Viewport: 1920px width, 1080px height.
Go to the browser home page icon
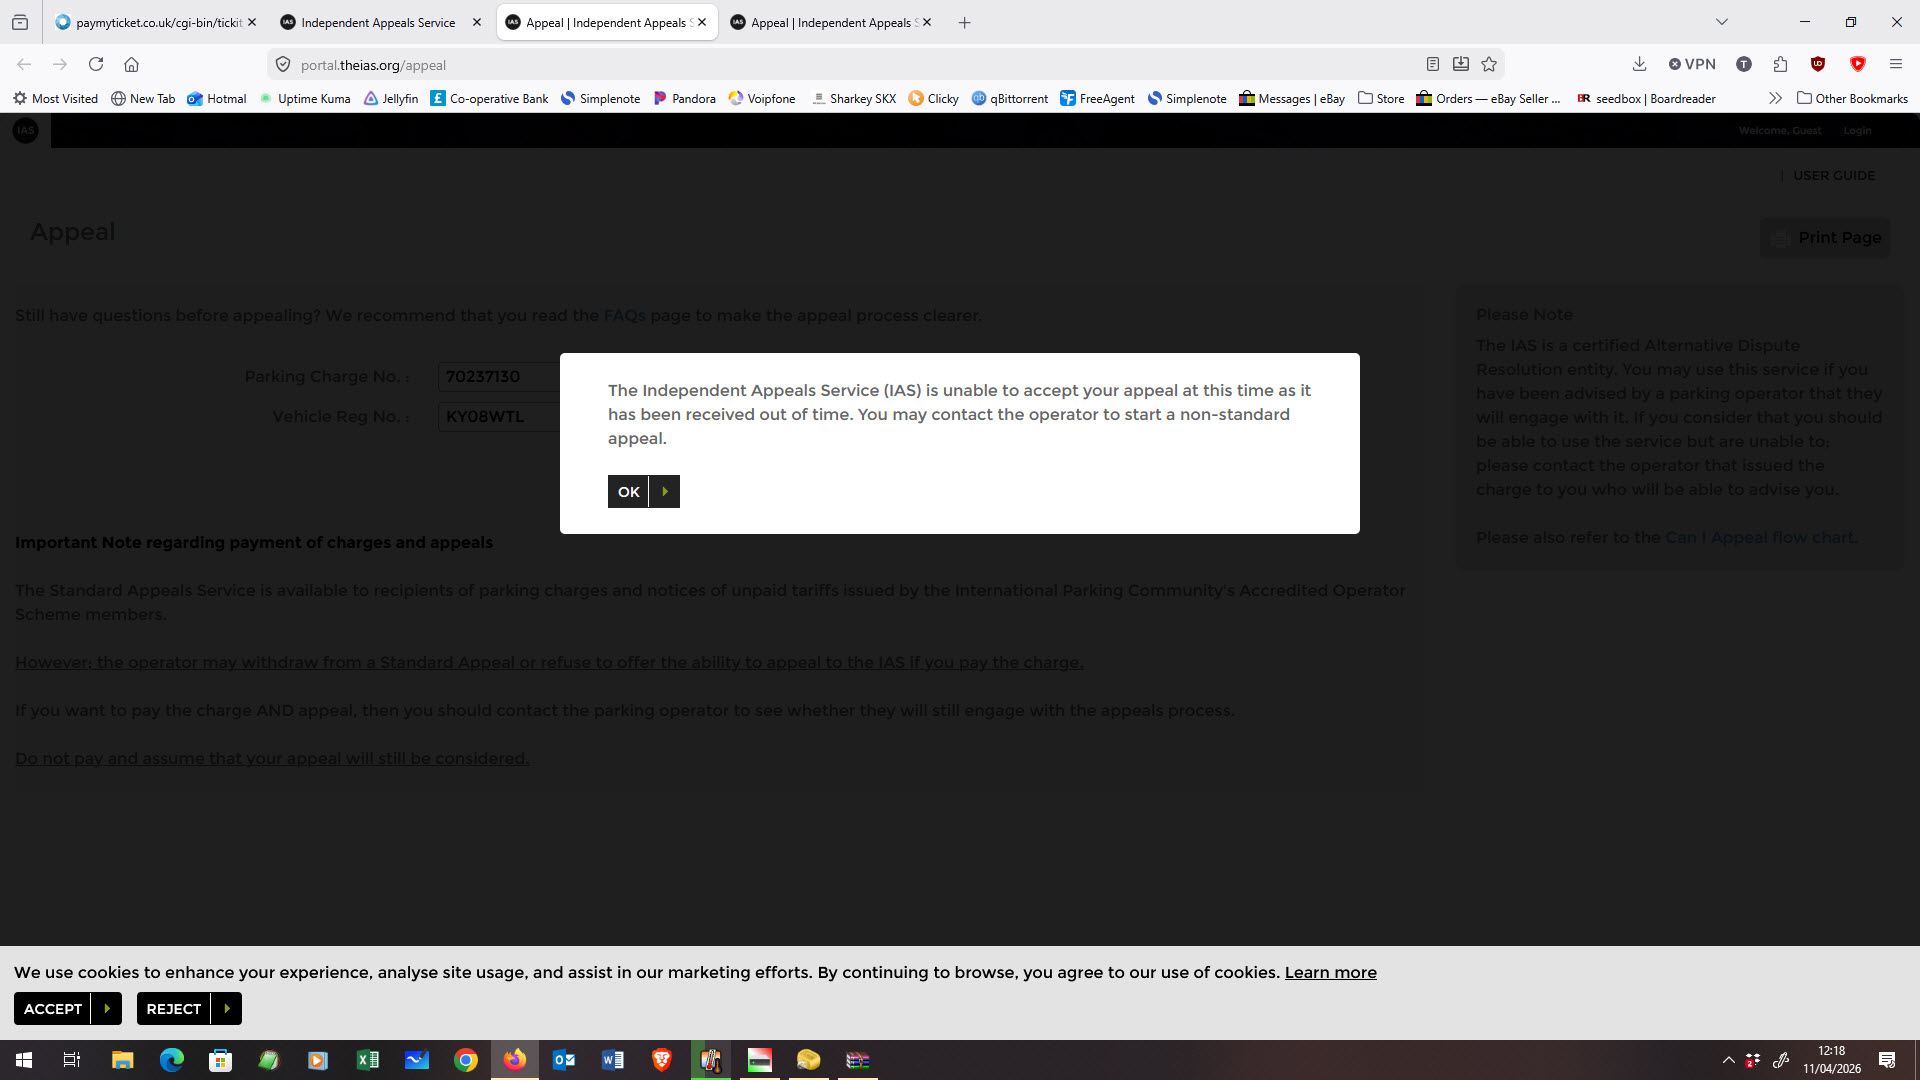tap(131, 64)
